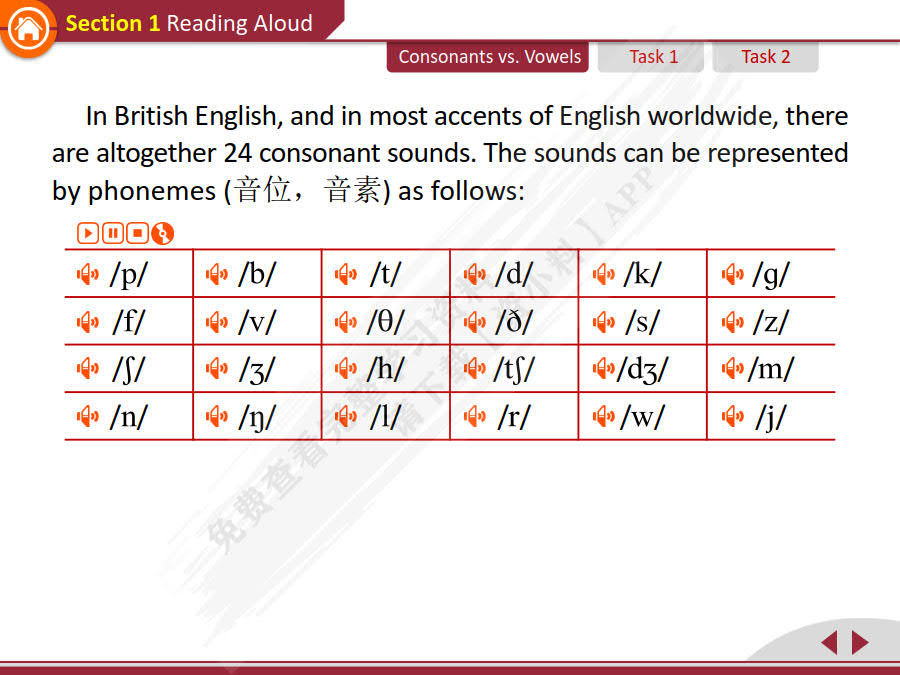Play the /z/ sound speaker icon
Viewport: 900px width, 675px height.
733,322
